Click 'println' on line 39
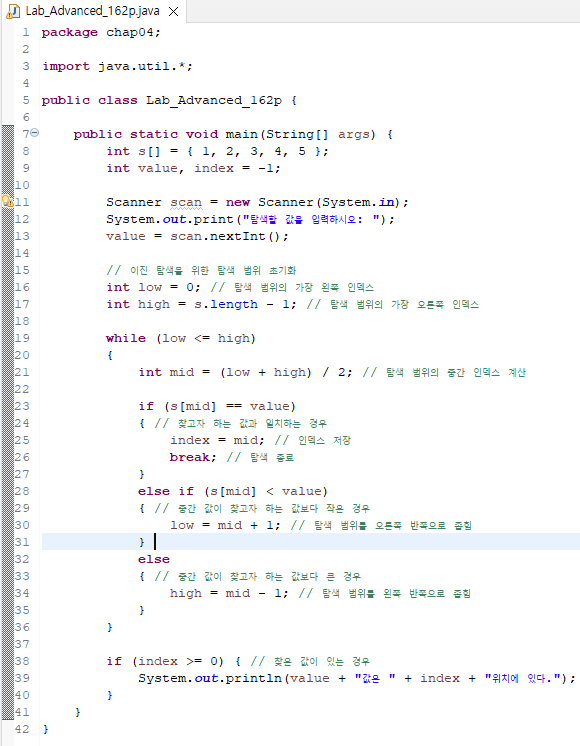This screenshot has width=580, height=746. [x=253, y=678]
